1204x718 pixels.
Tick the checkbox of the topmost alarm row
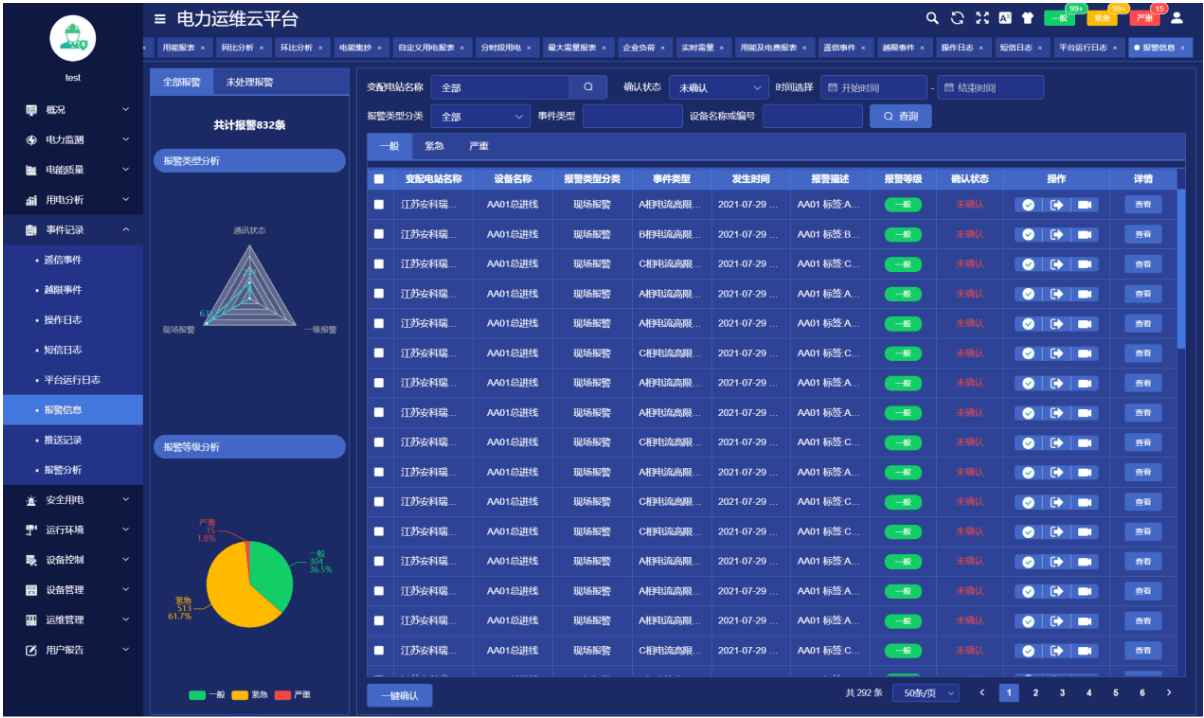[x=379, y=204]
